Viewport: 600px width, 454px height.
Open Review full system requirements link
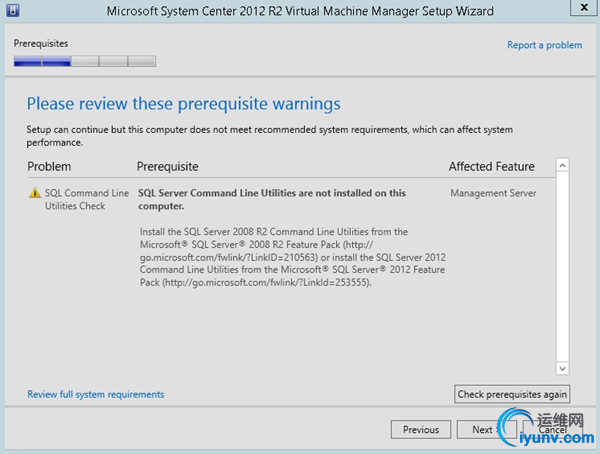click(96, 394)
